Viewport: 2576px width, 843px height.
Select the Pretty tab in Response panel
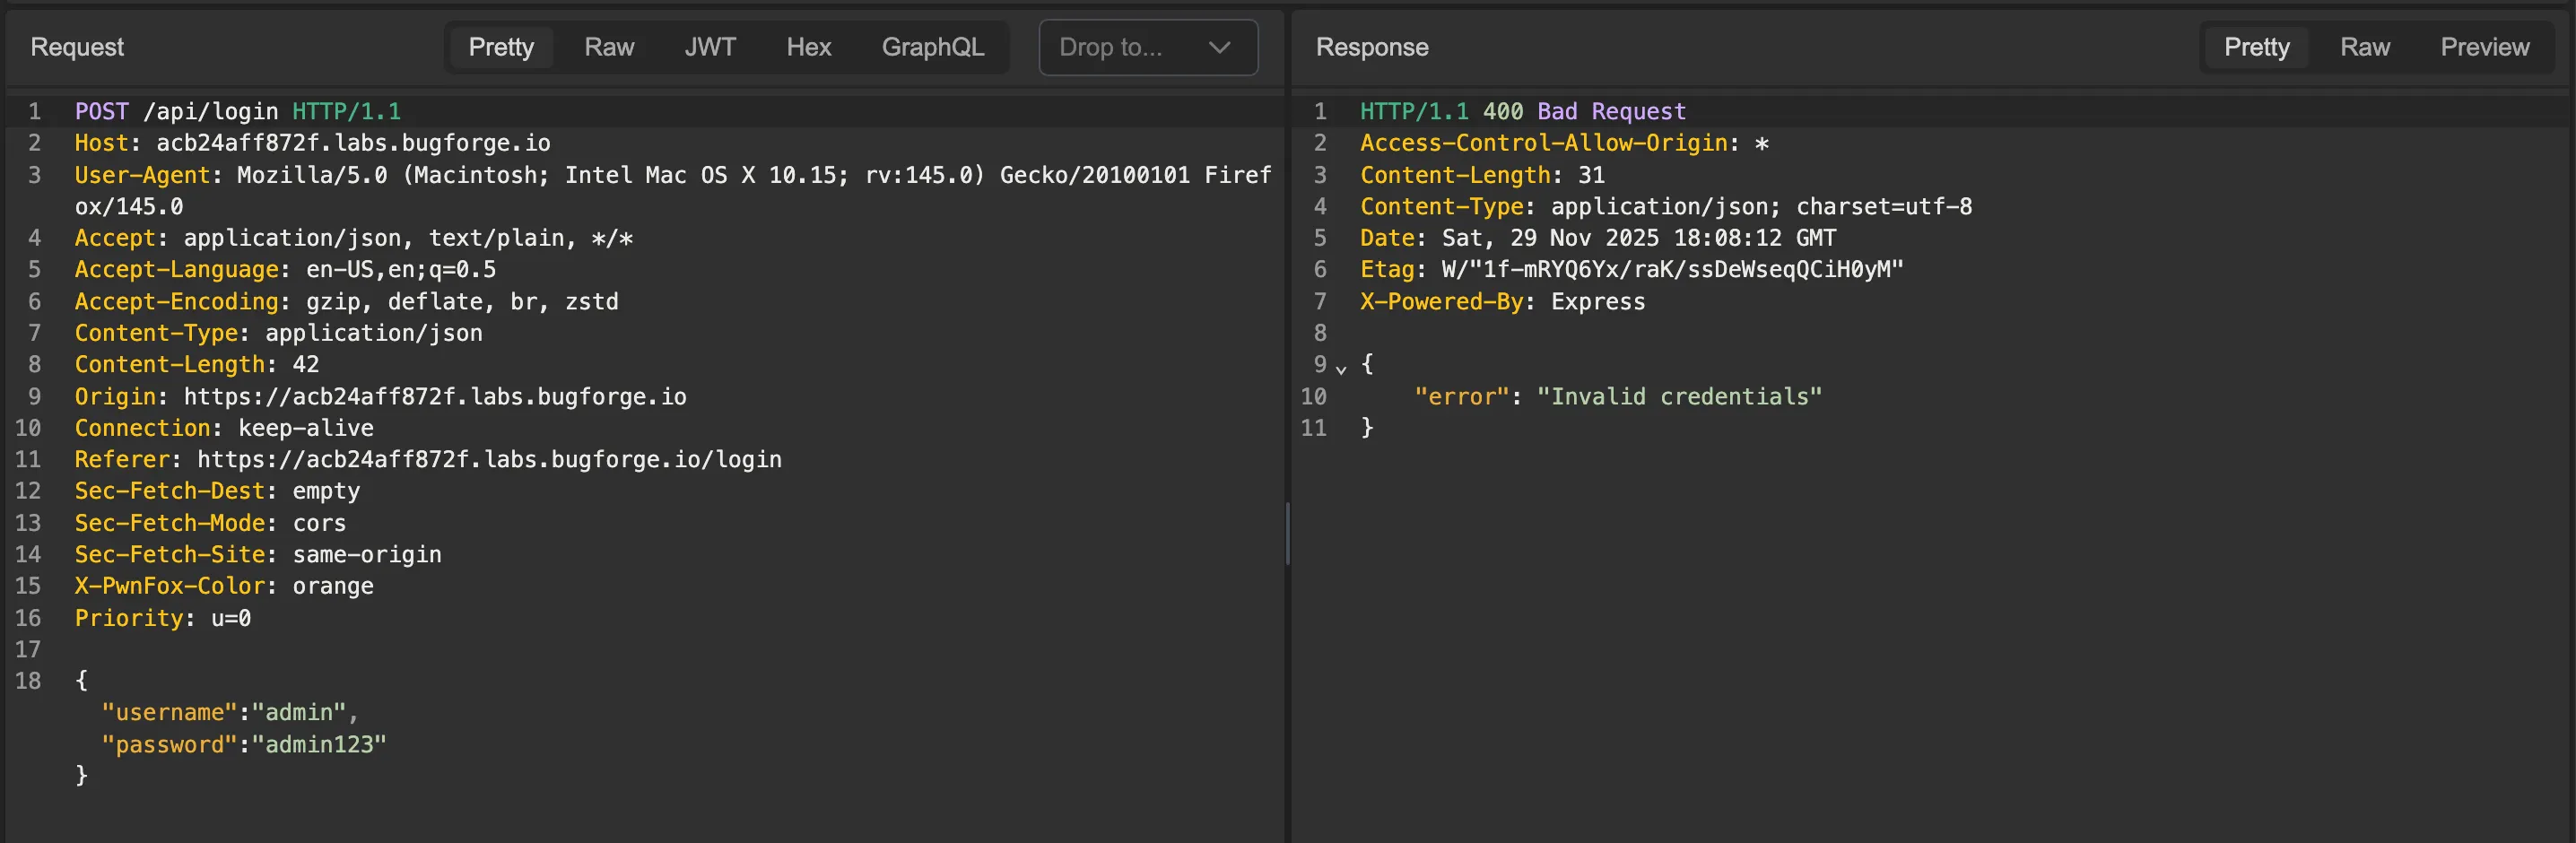2256,47
